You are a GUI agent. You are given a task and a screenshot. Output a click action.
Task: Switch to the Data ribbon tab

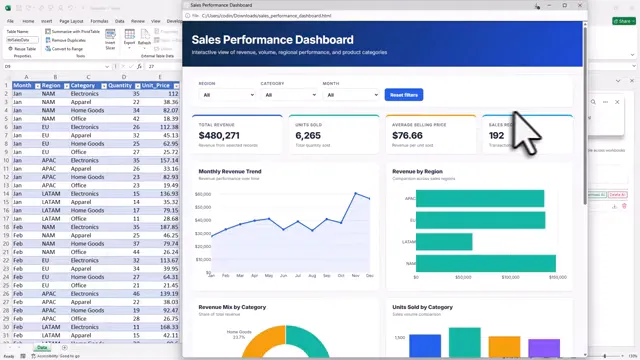pos(120,21)
